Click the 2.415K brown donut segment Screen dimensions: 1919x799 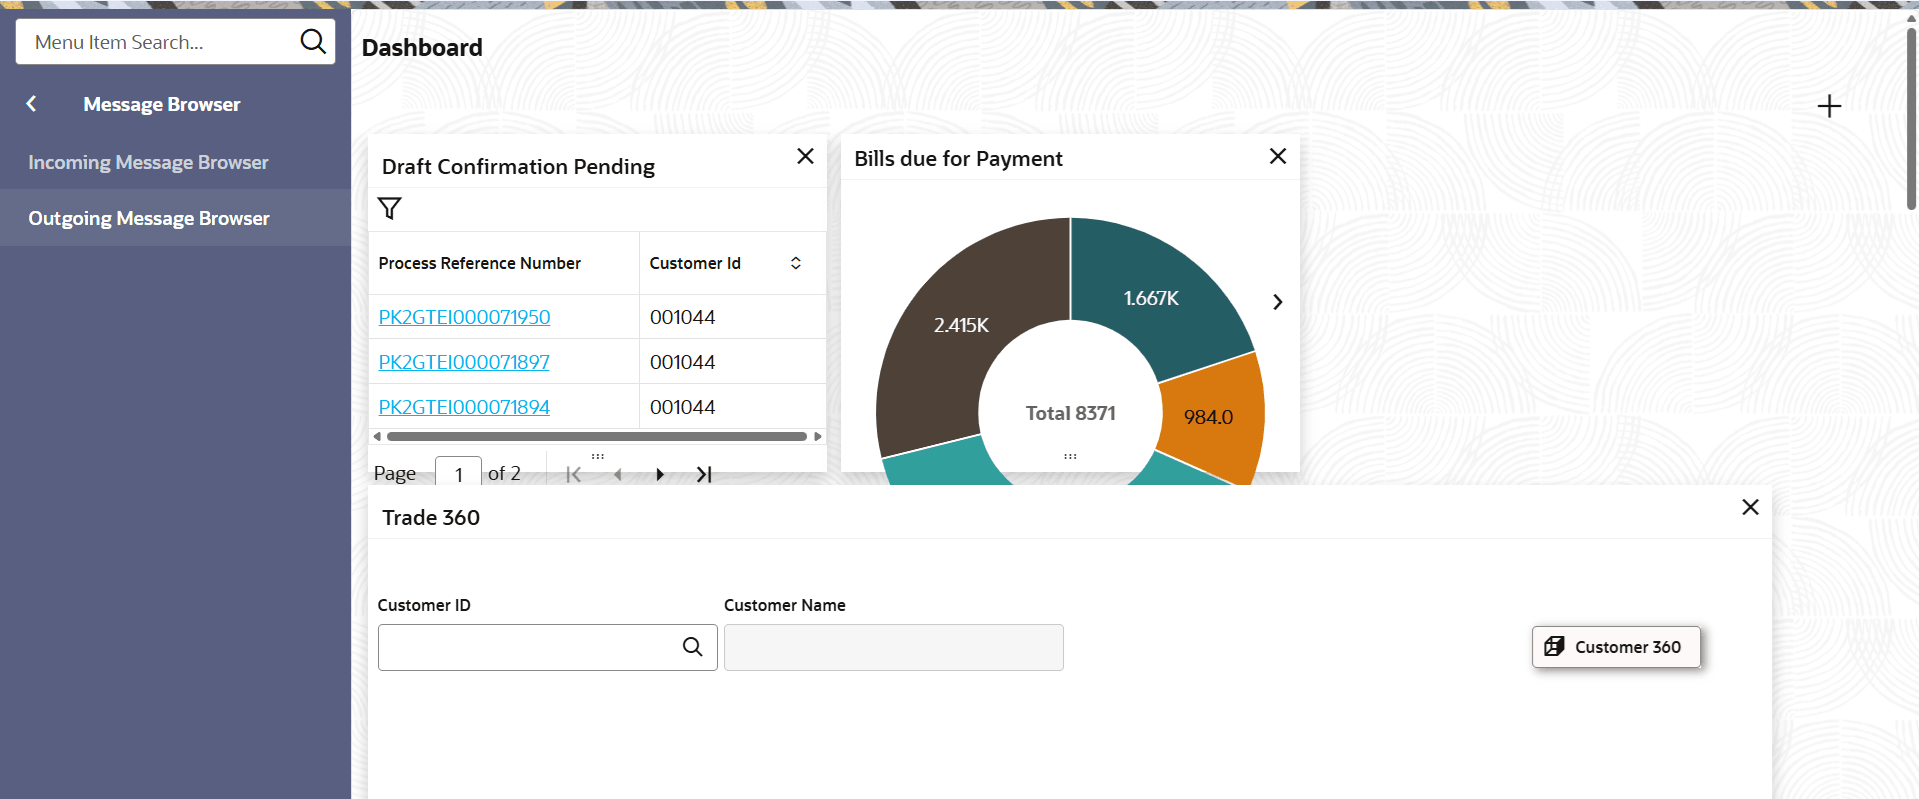pos(961,325)
